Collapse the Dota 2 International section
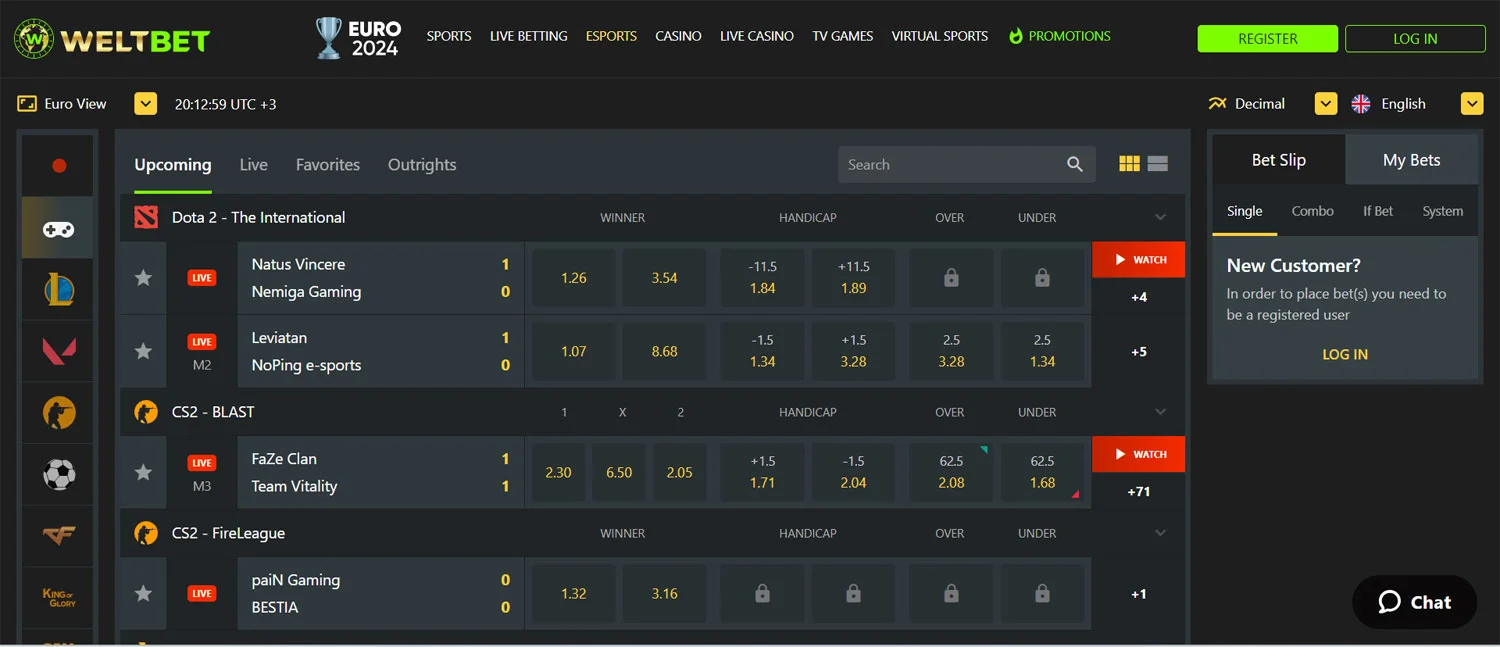The width and height of the screenshot is (1500, 647). coord(1160,217)
